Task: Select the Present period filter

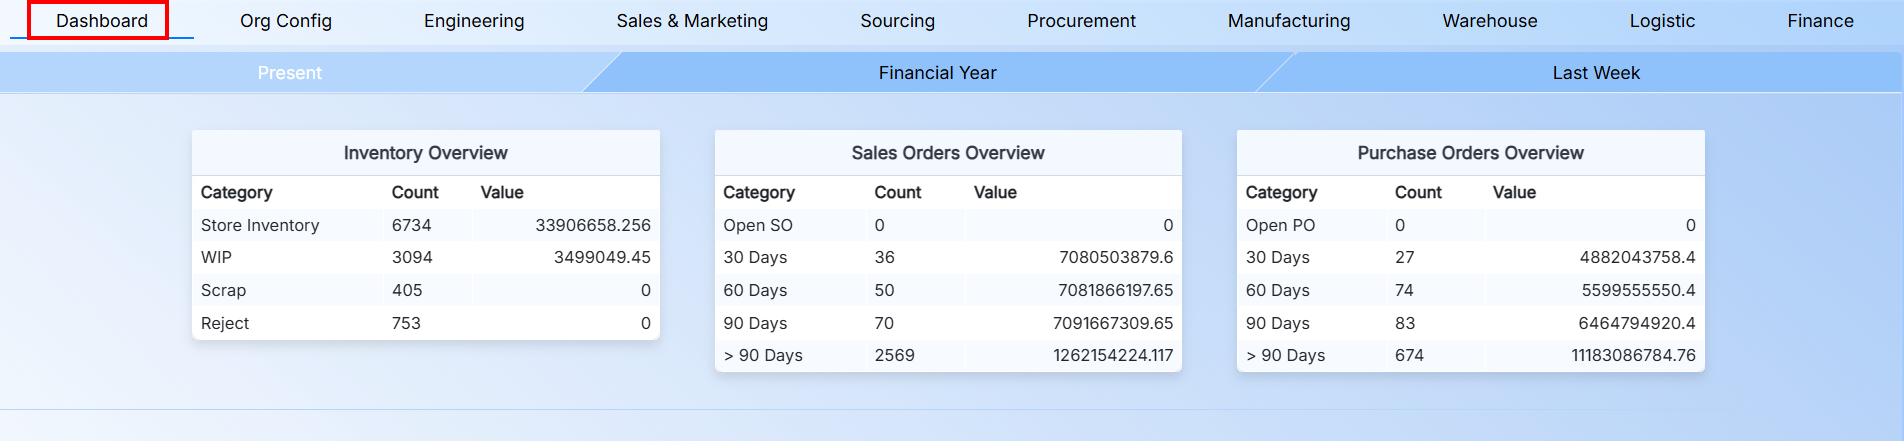Action: (290, 73)
